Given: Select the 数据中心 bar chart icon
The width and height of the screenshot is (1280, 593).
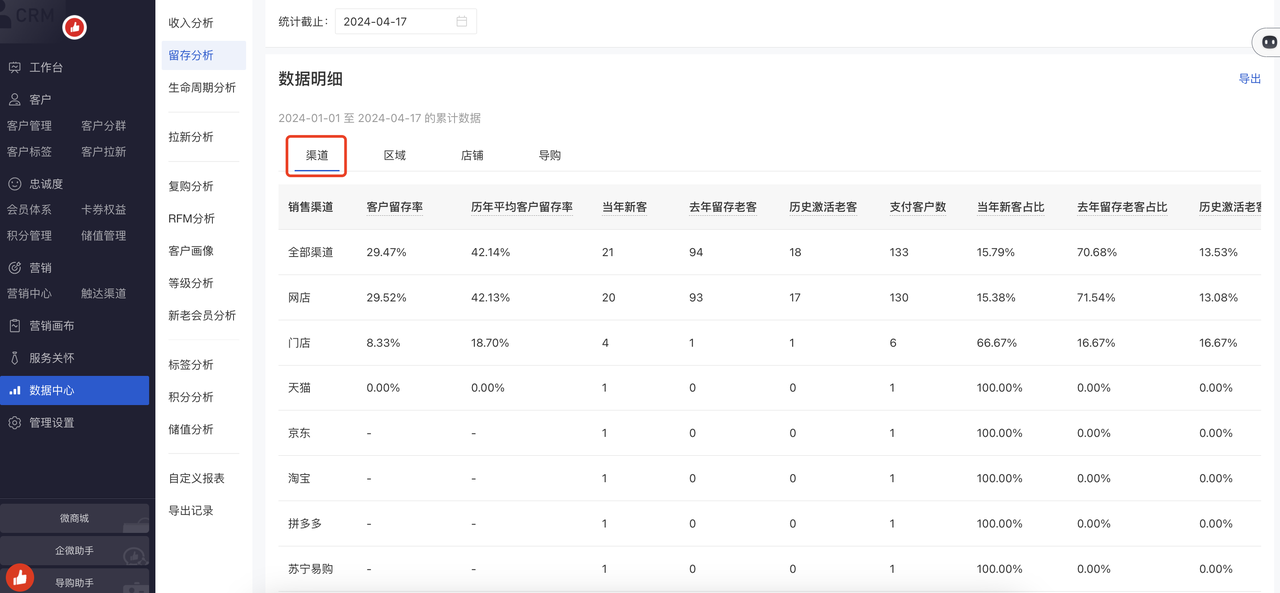Looking at the screenshot, I should coord(15,391).
